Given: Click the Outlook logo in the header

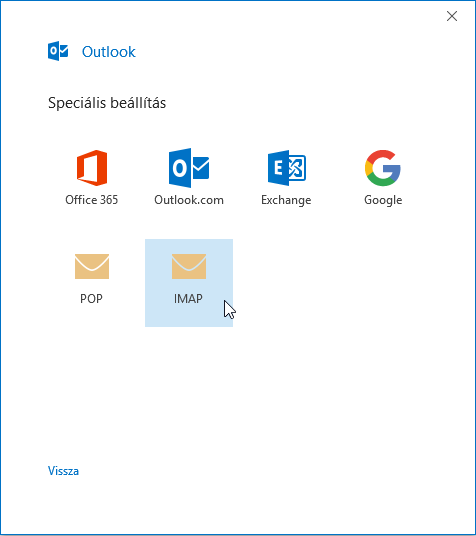Looking at the screenshot, I should (x=58, y=51).
